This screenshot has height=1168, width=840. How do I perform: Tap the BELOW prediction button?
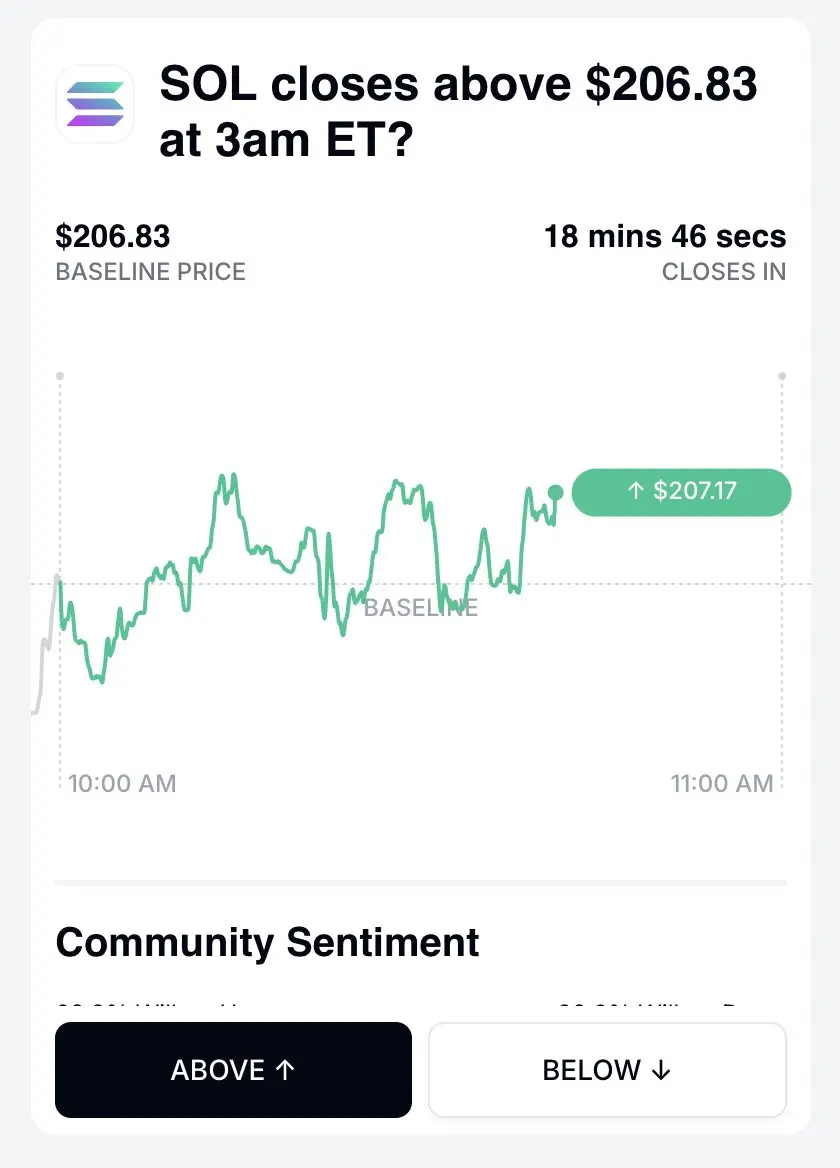coord(607,1070)
